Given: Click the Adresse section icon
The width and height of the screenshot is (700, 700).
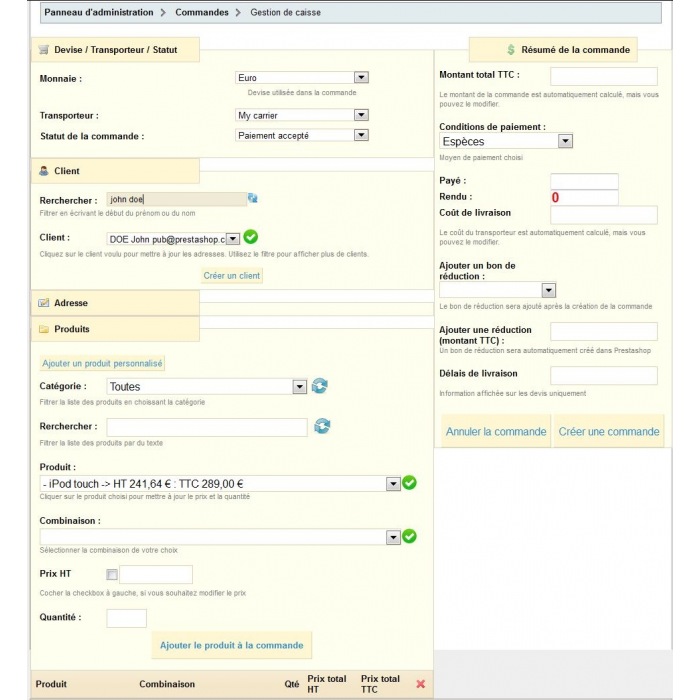Looking at the screenshot, I should coord(44,303).
